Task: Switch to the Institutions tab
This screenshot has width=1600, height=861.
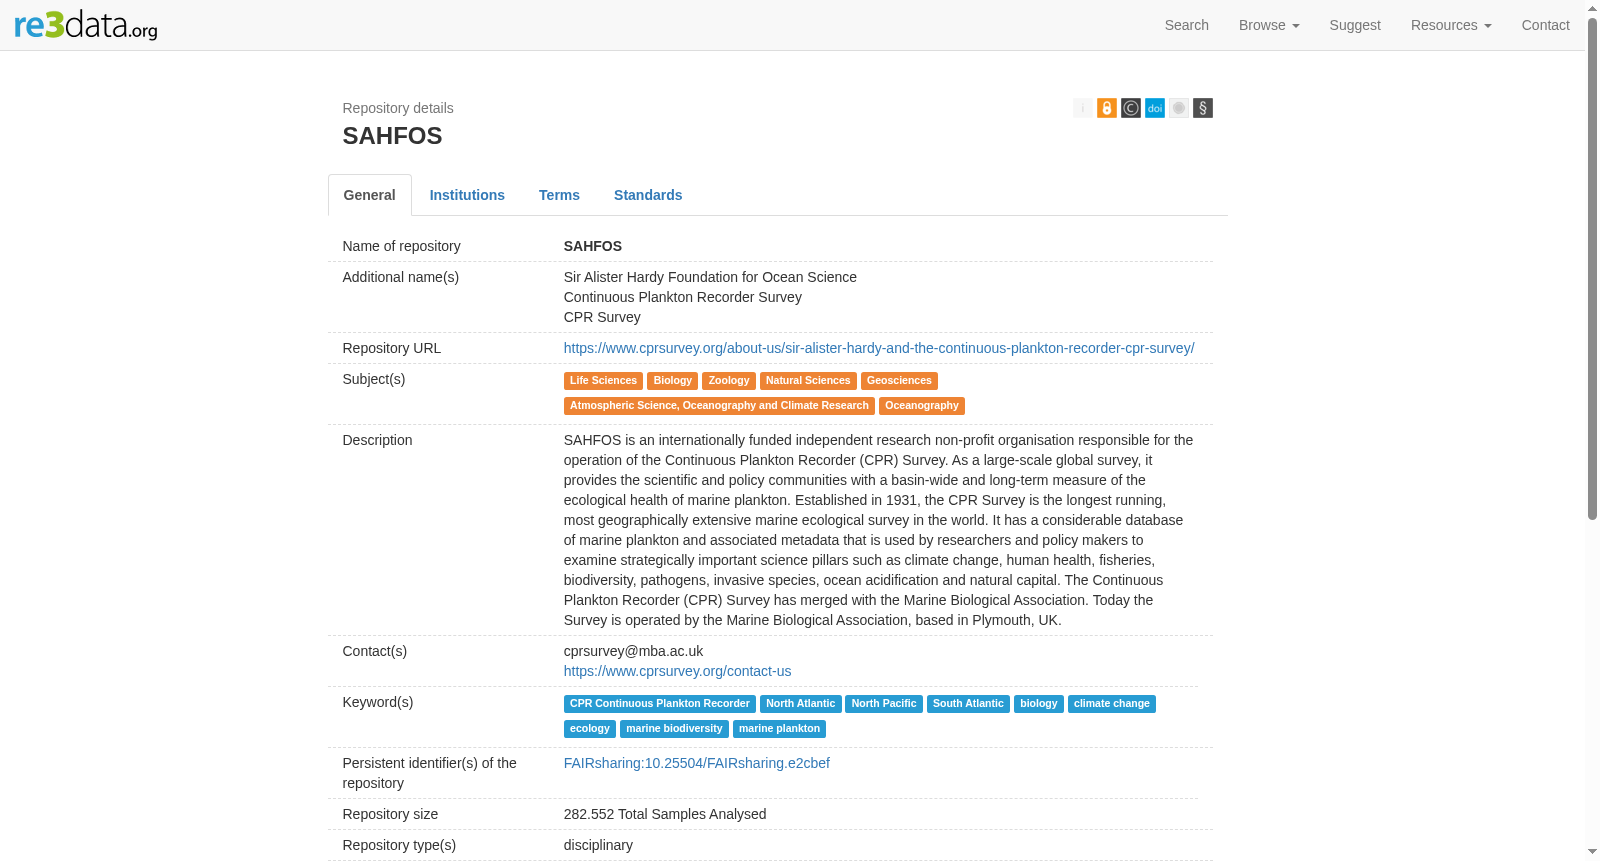Action: 467,195
